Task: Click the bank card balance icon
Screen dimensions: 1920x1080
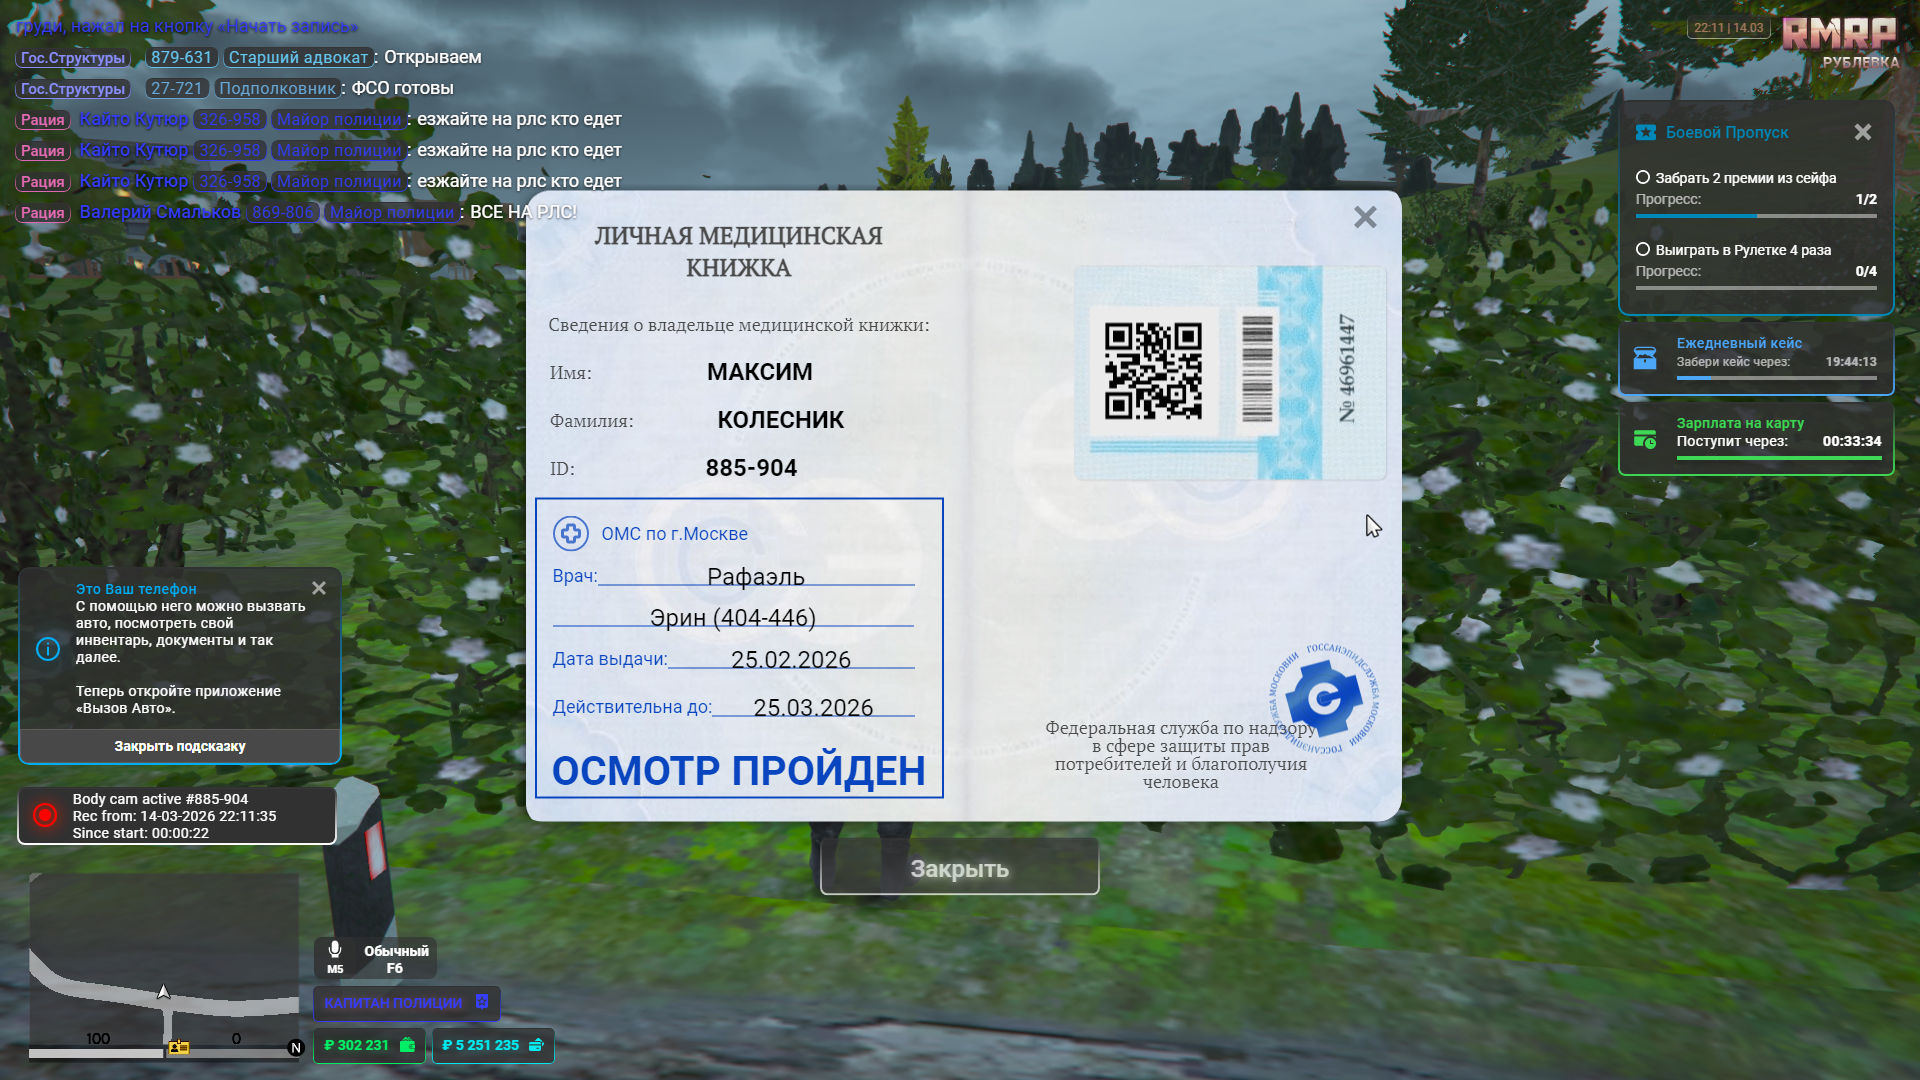Action: (536, 1045)
